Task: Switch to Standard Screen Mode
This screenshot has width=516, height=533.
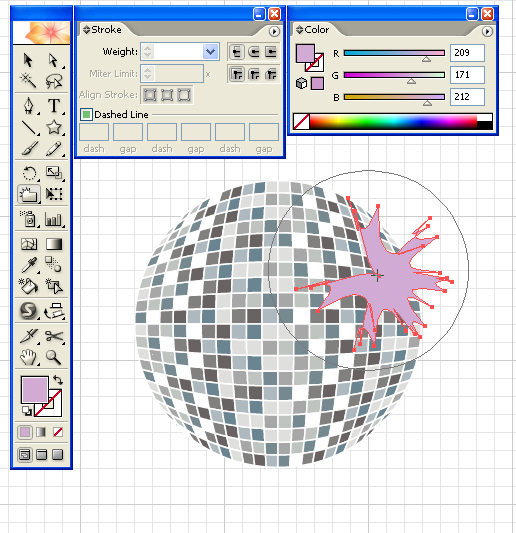Action: (x=25, y=455)
